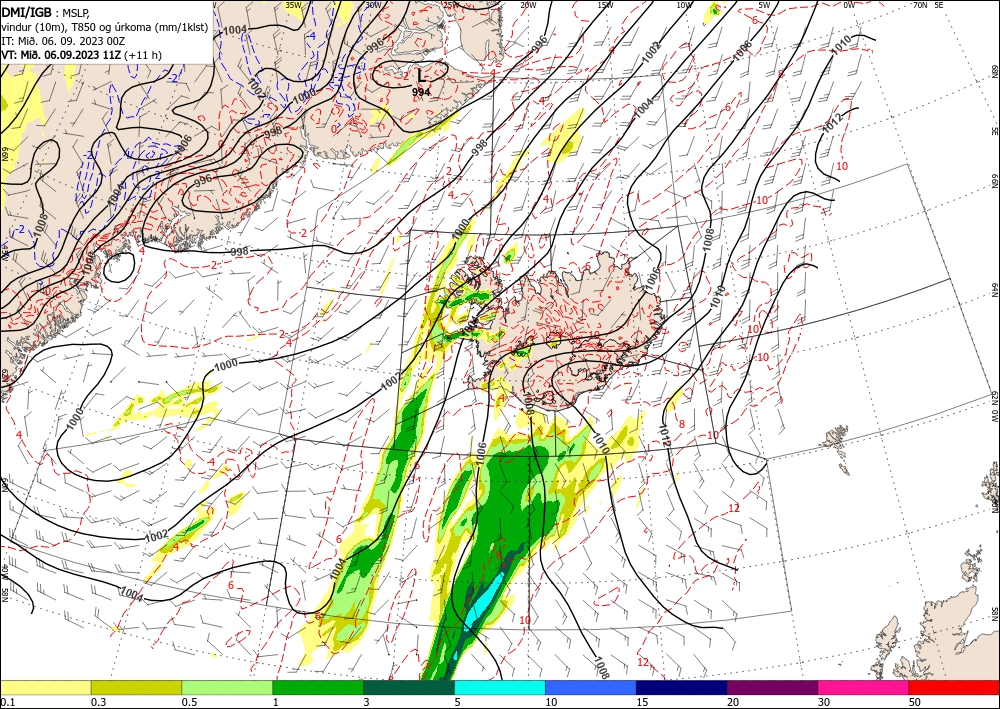The width and height of the screenshot is (1000, 709).
Task: Click the legend value "20" on the color scale
Action: coord(733,702)
